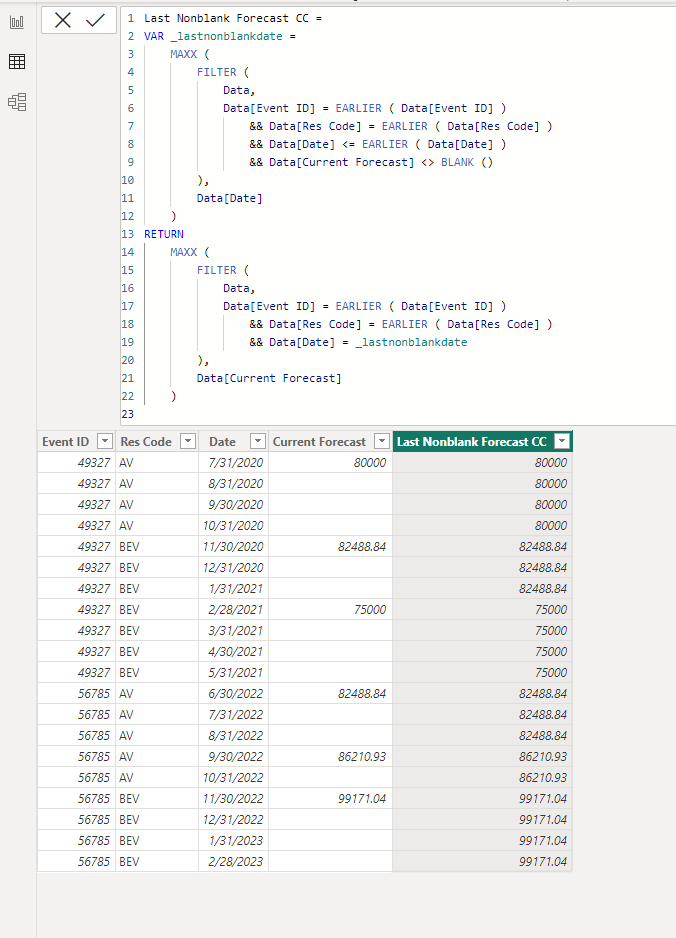Screen dimensions: 676x938
Task: Click the VAR _lastnonblankdate line in editor
Action: click(220, 36)
